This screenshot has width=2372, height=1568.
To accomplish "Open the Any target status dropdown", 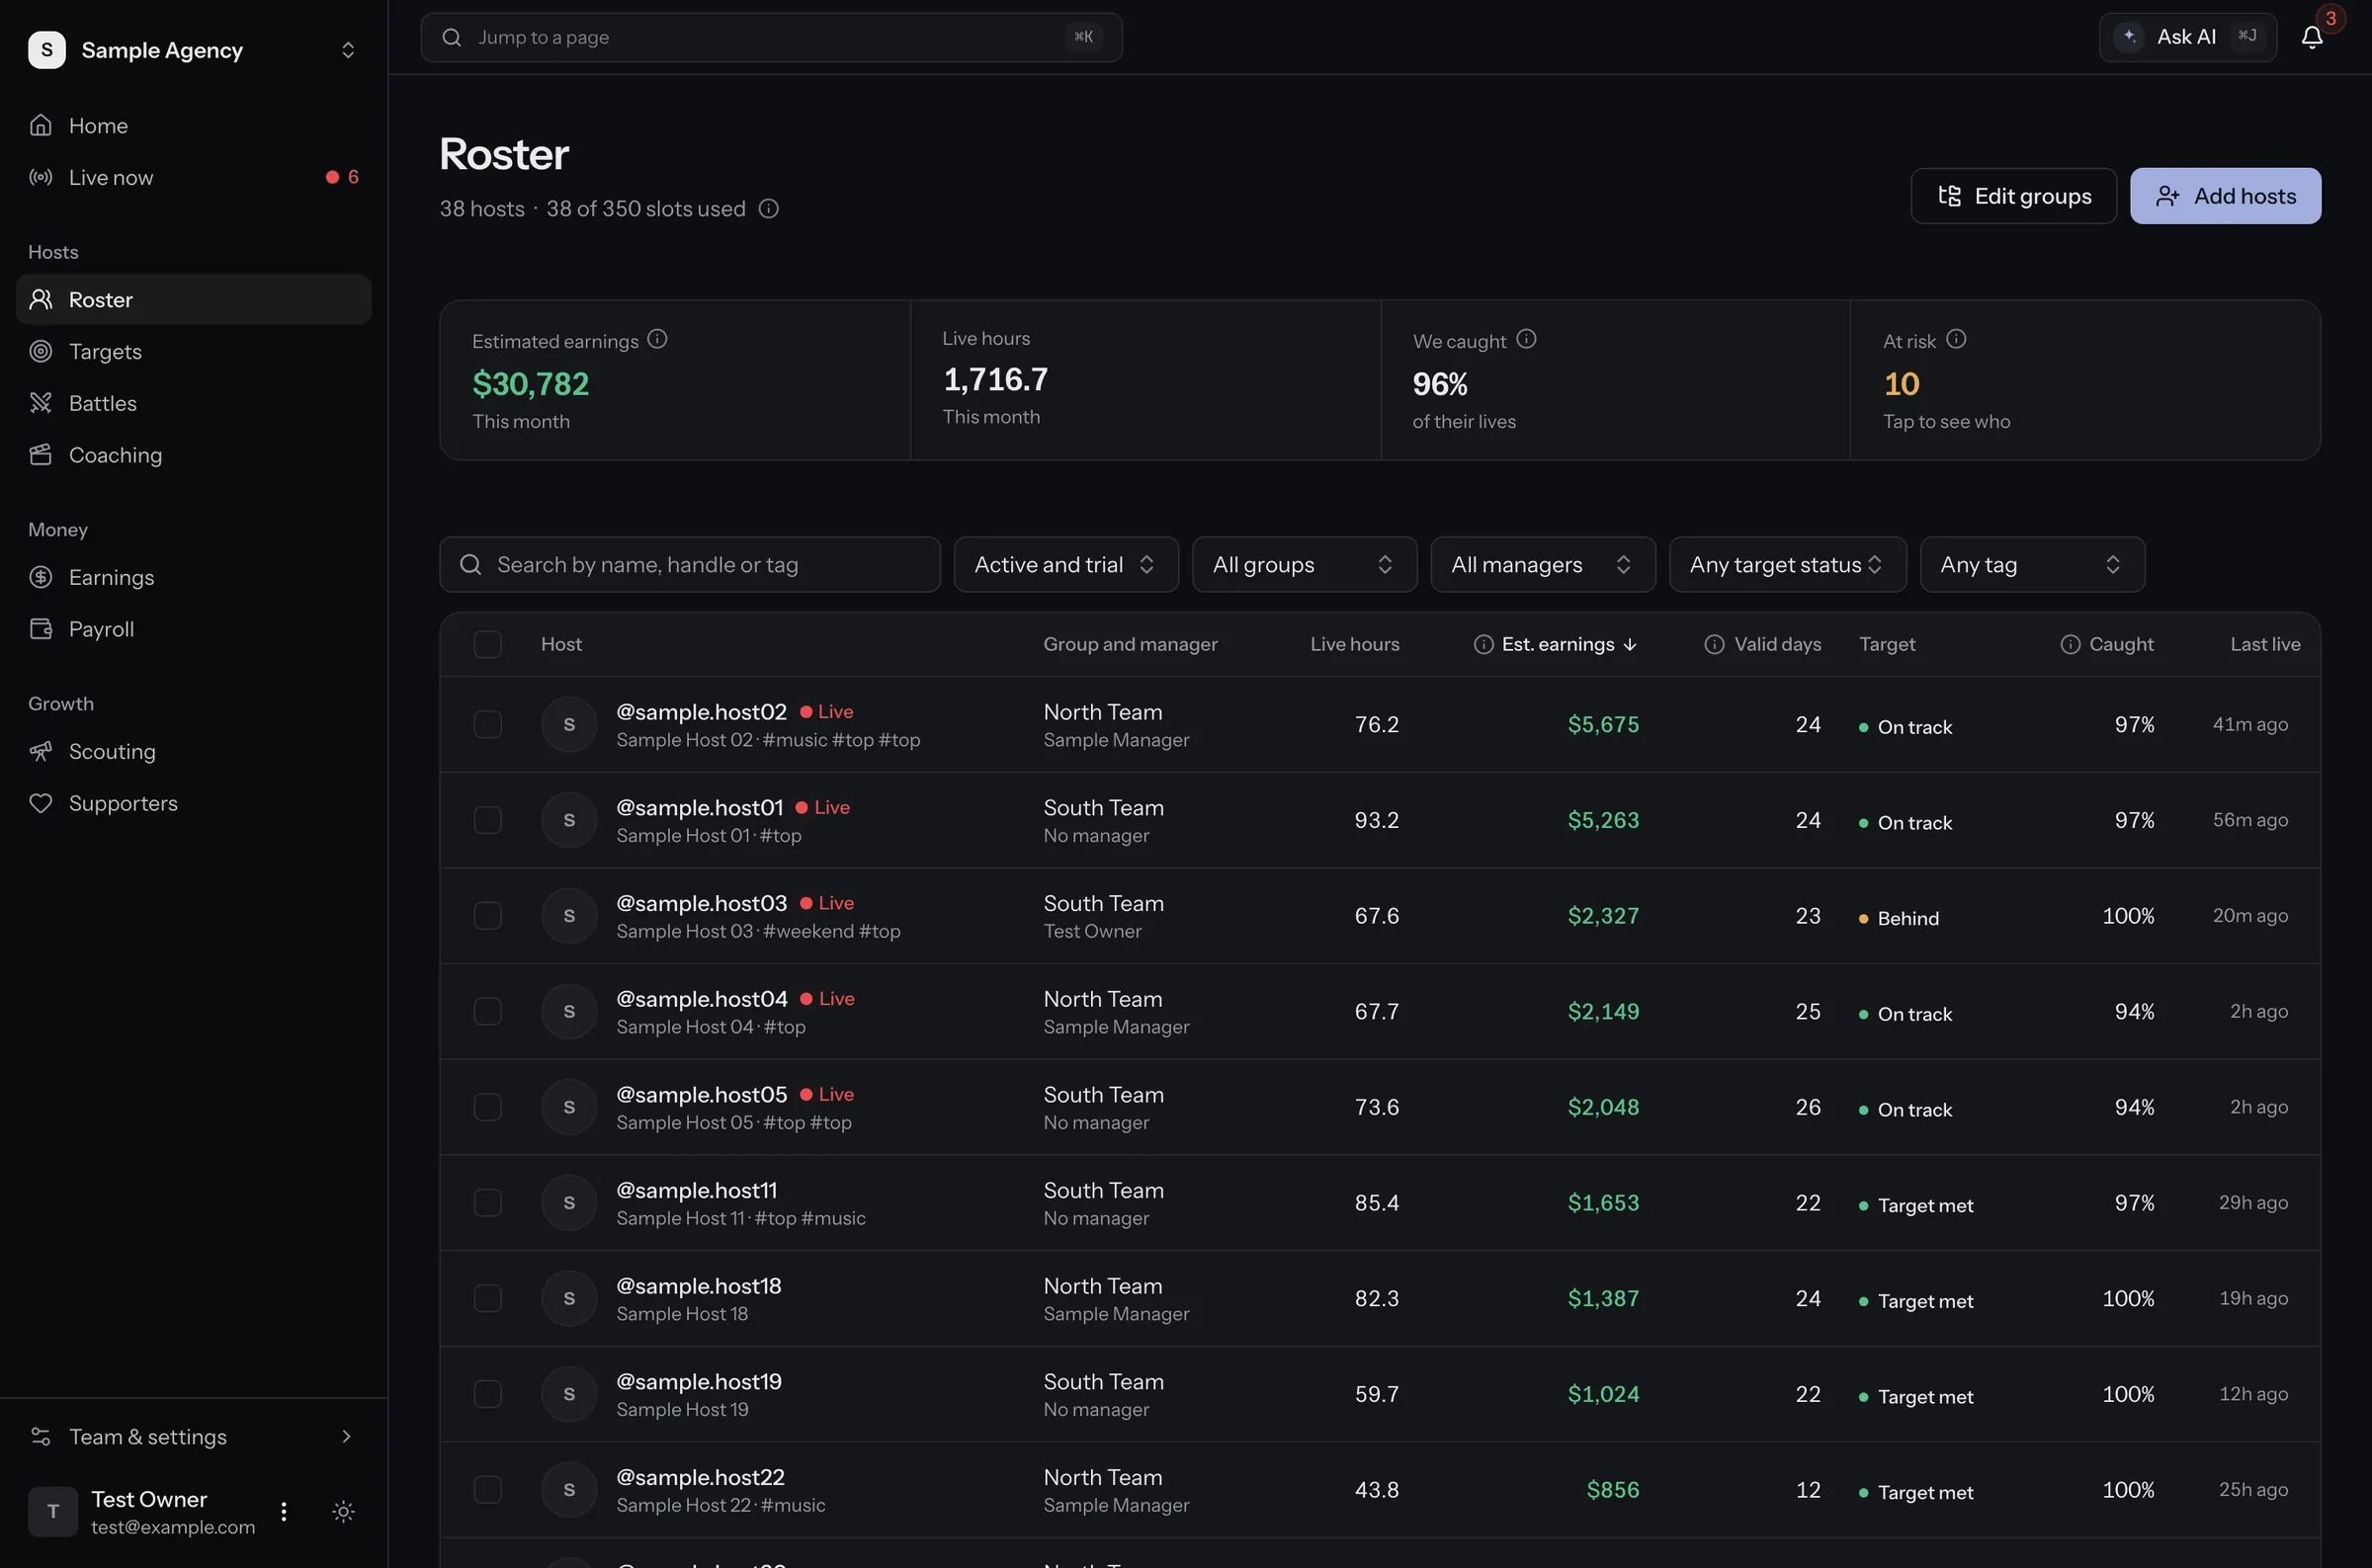I will [1787, 564].
